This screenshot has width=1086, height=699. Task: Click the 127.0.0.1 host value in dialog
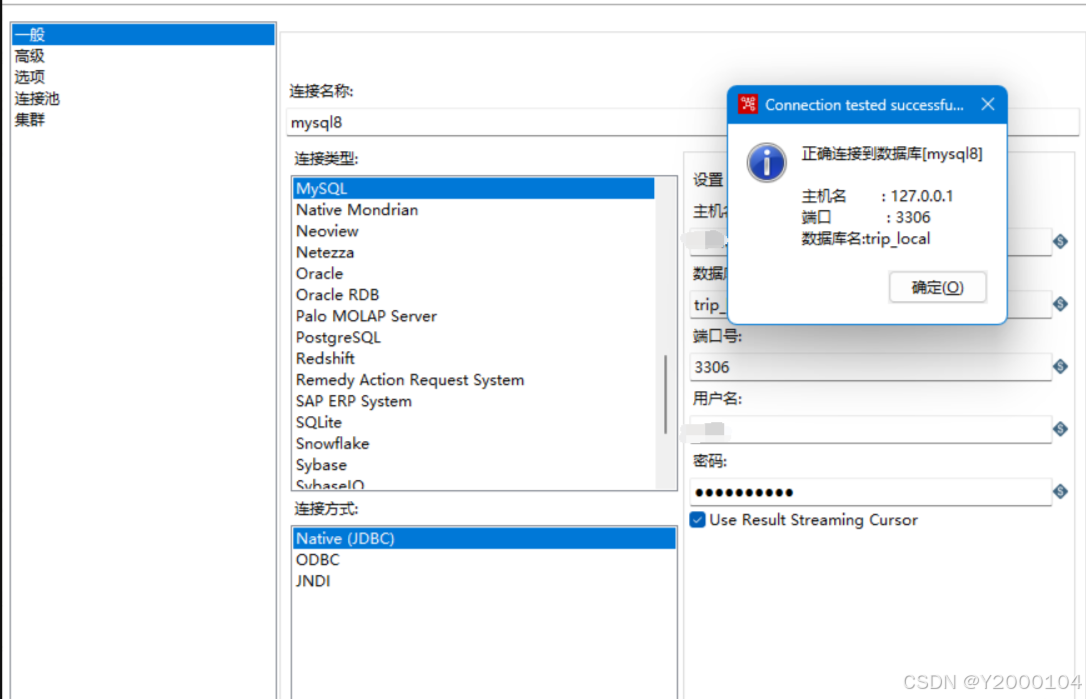(x=922, y=196)
